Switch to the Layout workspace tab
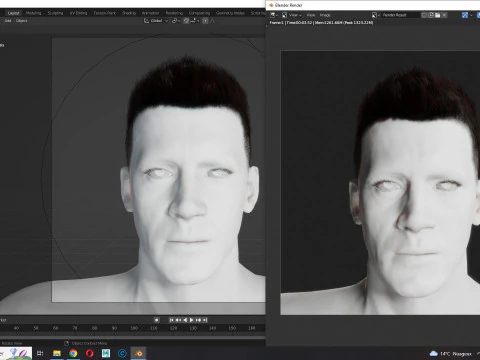480x360 pixels. coord(14,13)
